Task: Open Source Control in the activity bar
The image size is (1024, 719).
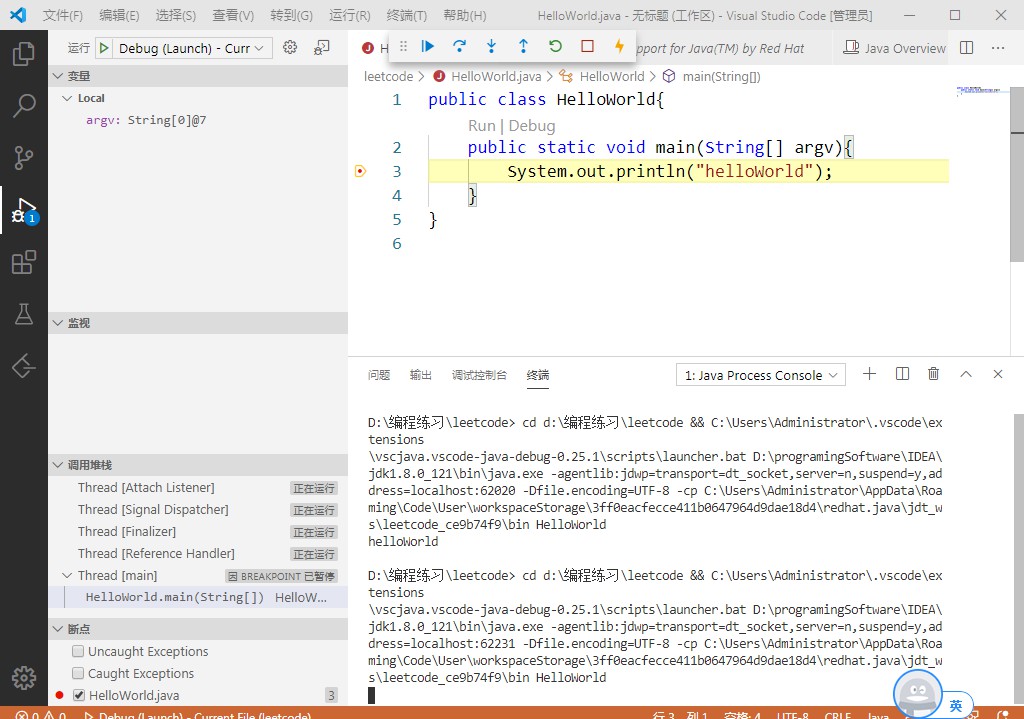Action: click(x=25, y=157)
